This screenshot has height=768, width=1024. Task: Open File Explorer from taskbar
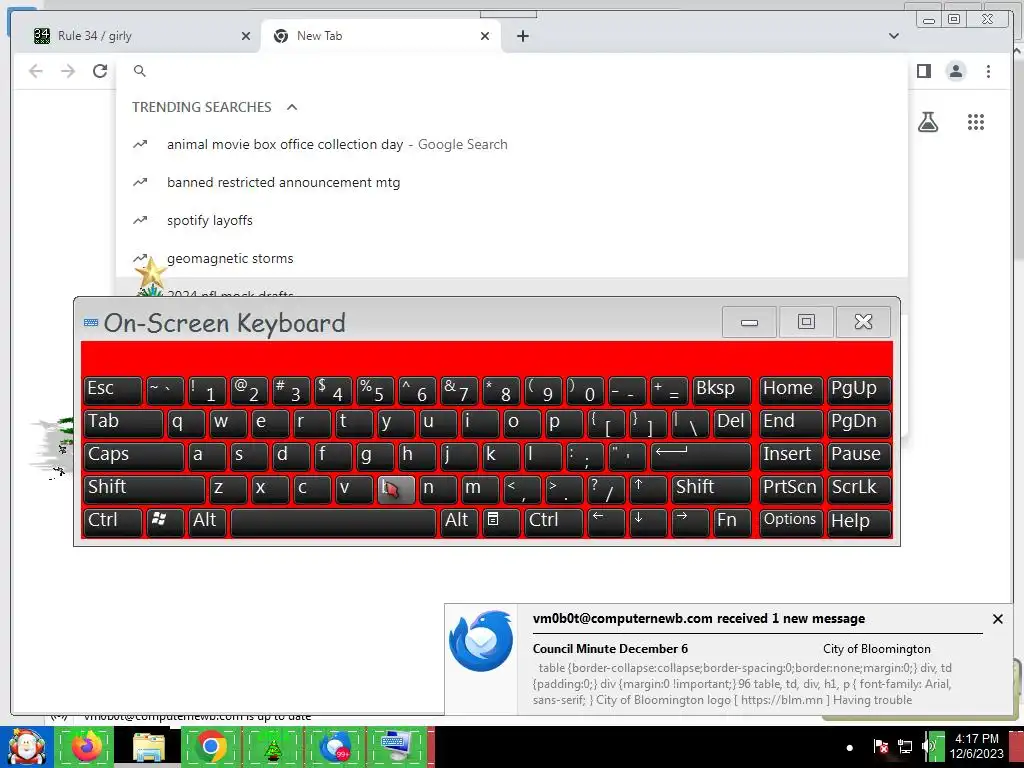coord(148,747)
